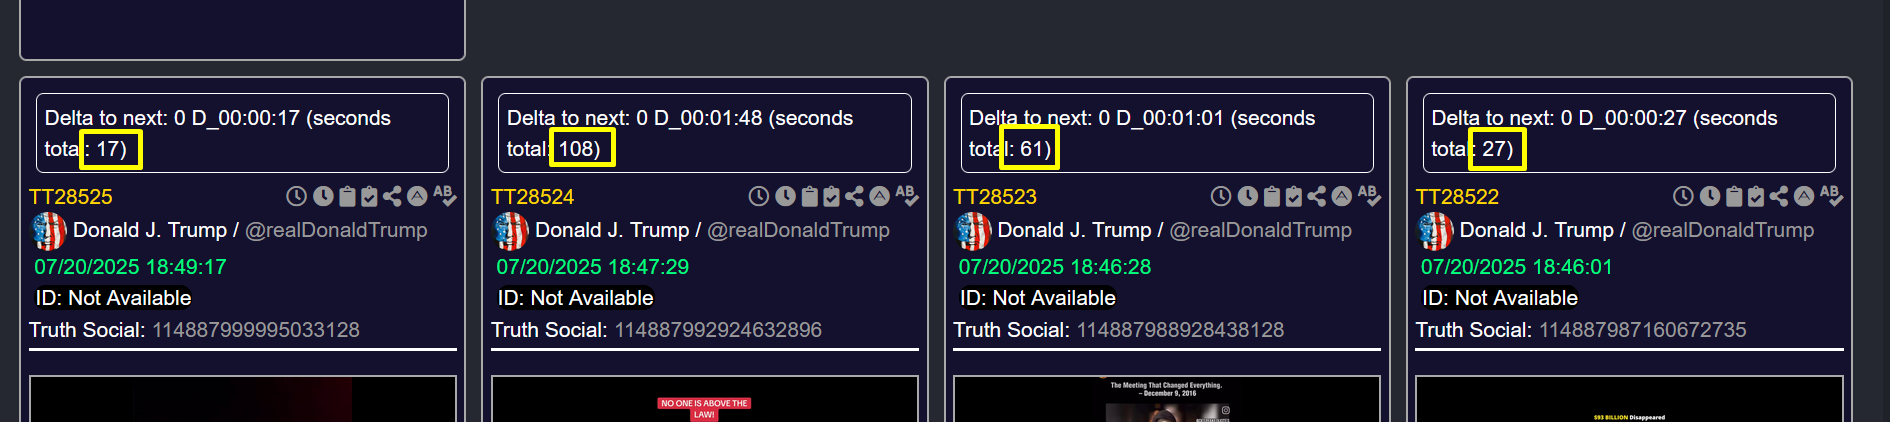This screenshot has height=422, width=1890.
Task: Click the profile avatar on TT28523 card
Action: pyautogui.click(x=974, y=231)
